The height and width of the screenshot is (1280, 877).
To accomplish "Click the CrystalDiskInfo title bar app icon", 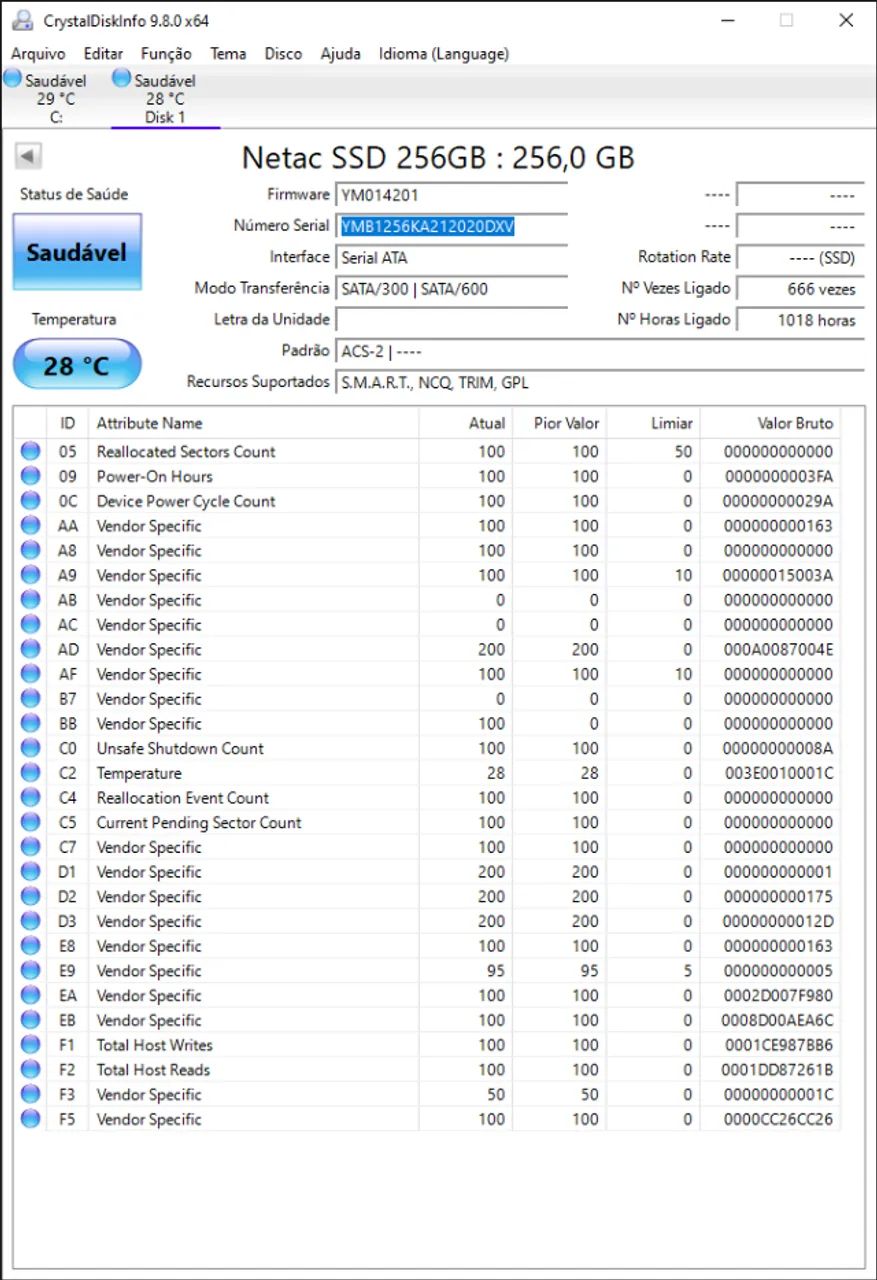I will tap(22, 20).
